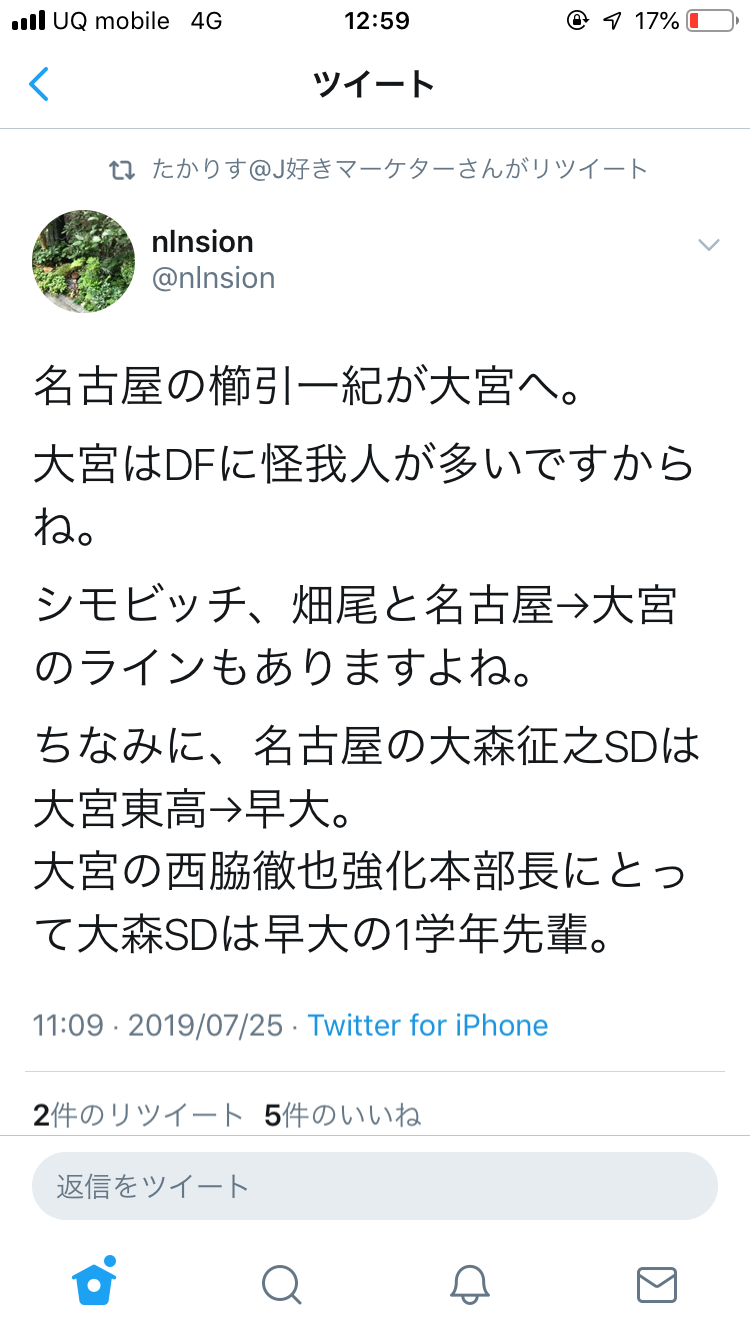
Task: Open the Twitter for iPhone link
Action: (x=428, y=1025)
